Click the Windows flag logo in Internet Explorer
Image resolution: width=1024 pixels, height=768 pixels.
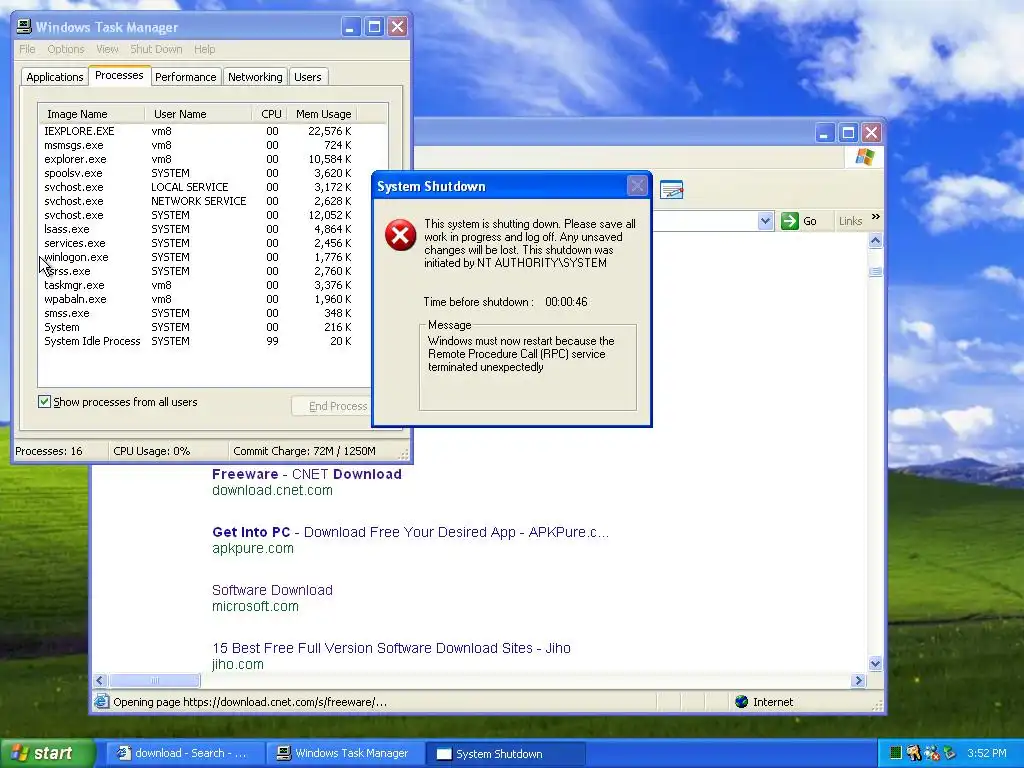coord(865,157)
